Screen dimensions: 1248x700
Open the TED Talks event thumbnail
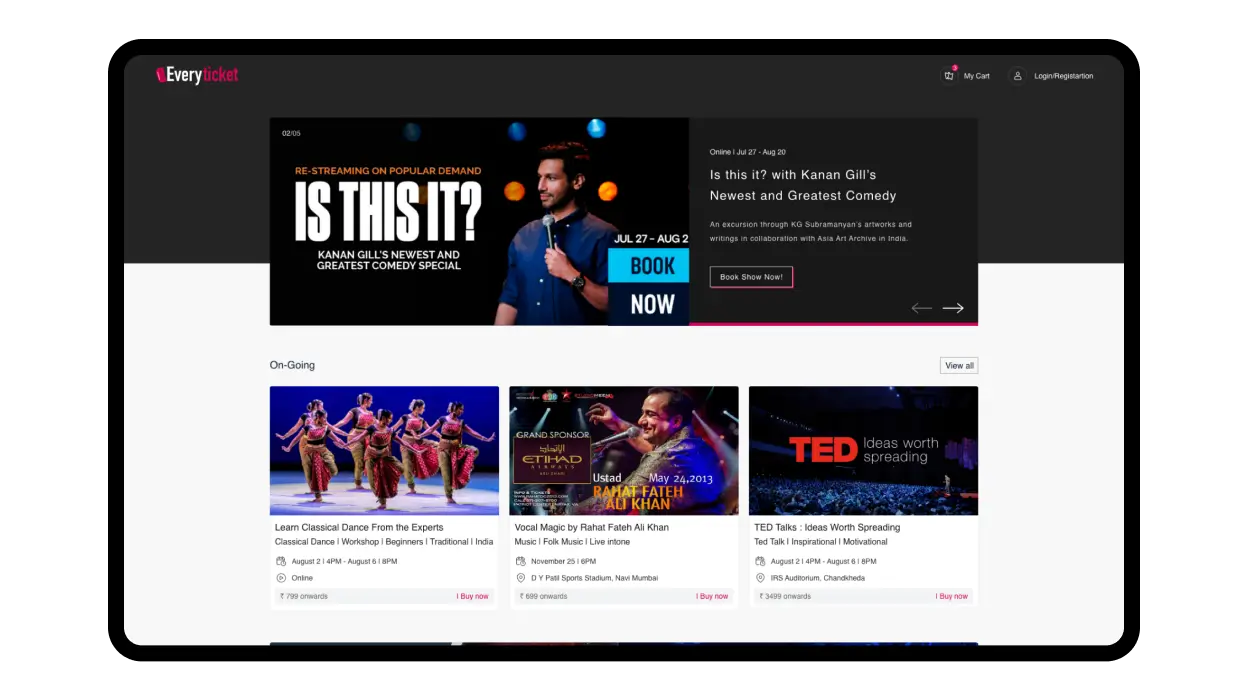point(863,450)
